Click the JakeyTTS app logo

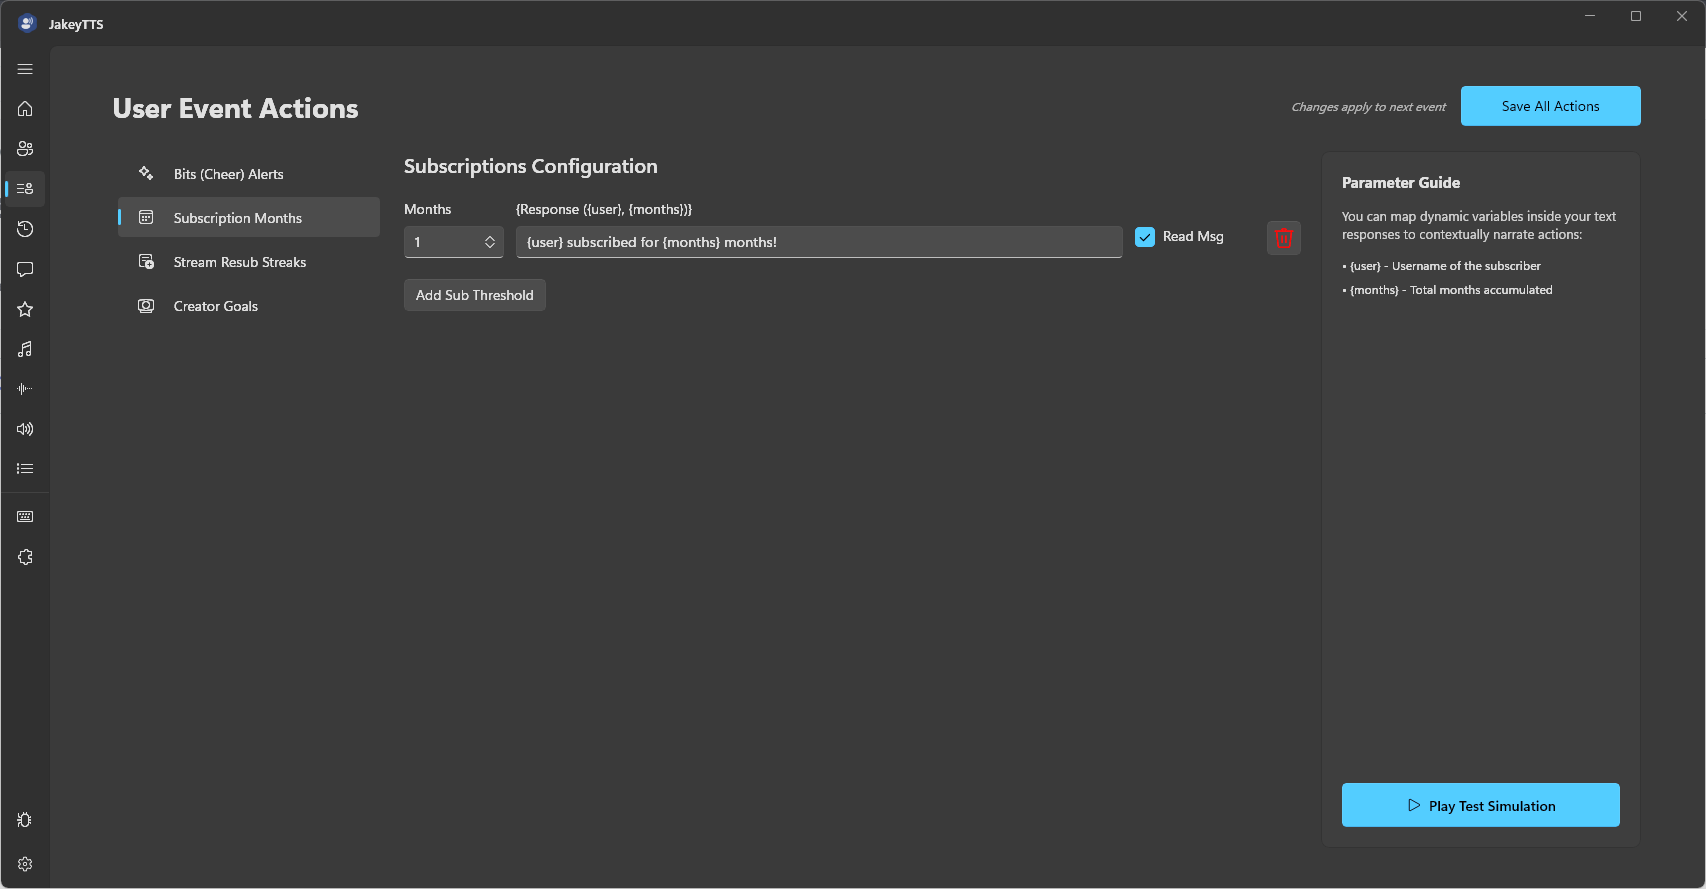tap(27, 23)
